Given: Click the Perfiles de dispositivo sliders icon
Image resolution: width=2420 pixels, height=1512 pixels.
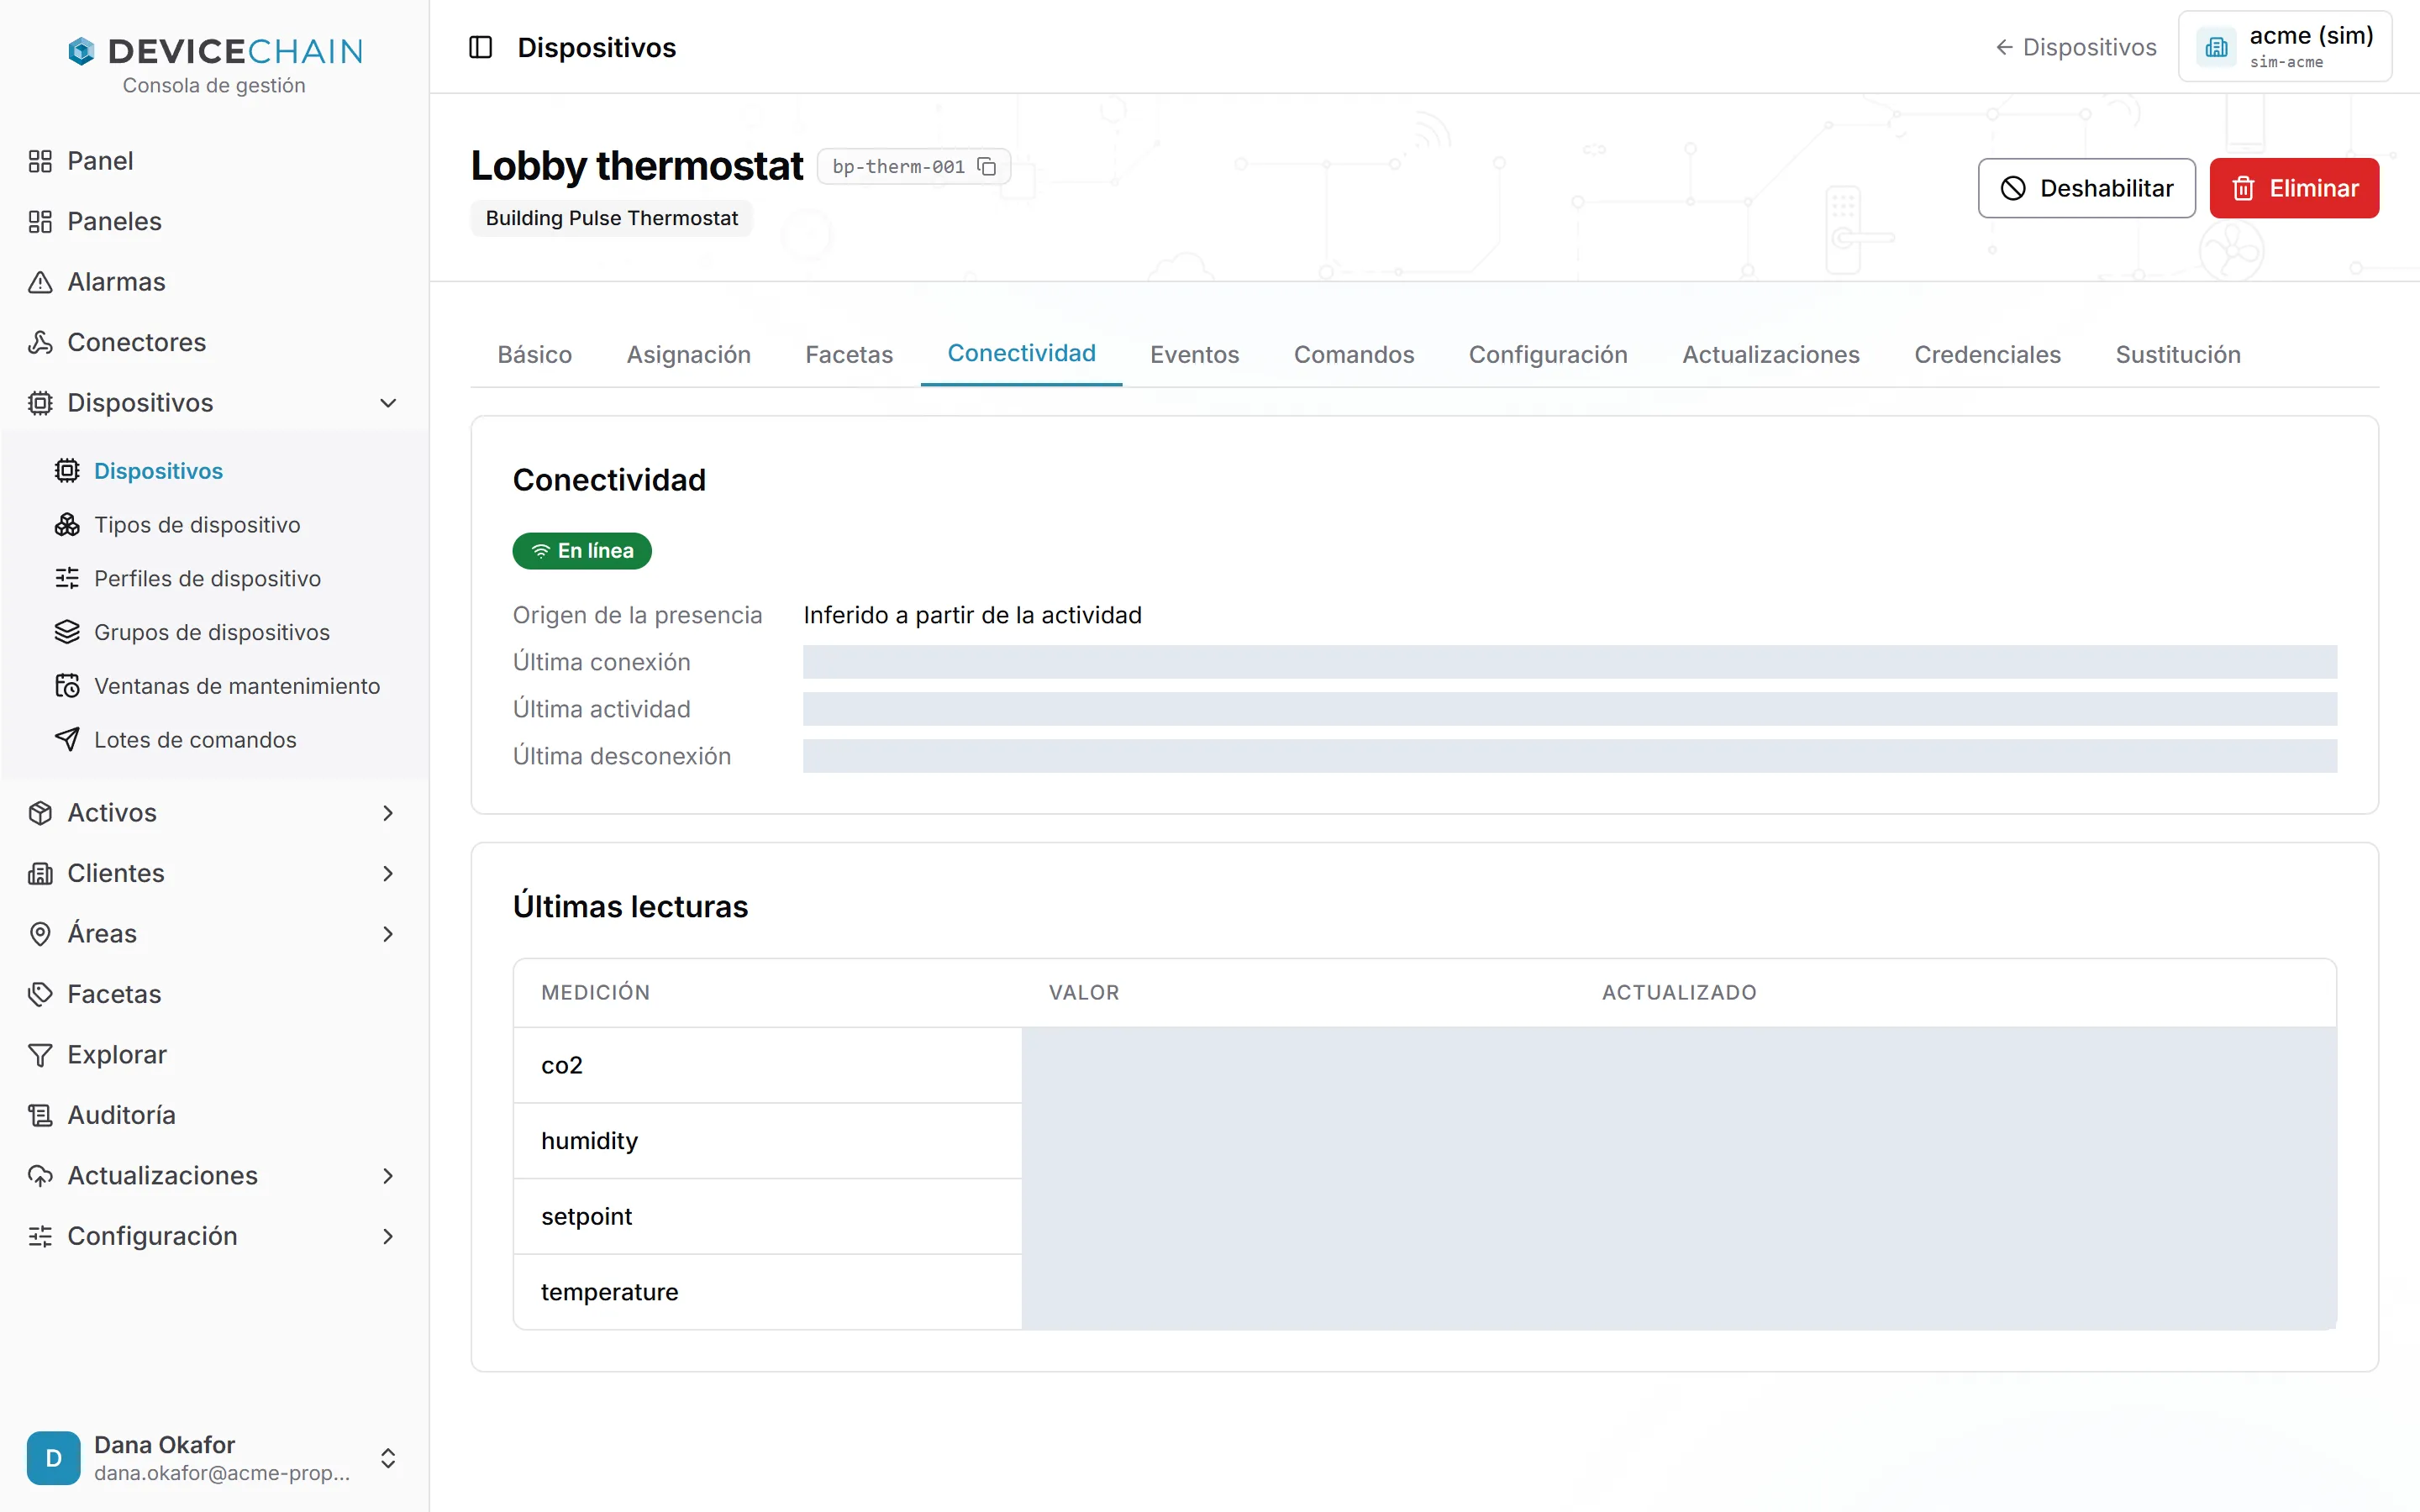Looking at the screenshot, I should [67, 578].
